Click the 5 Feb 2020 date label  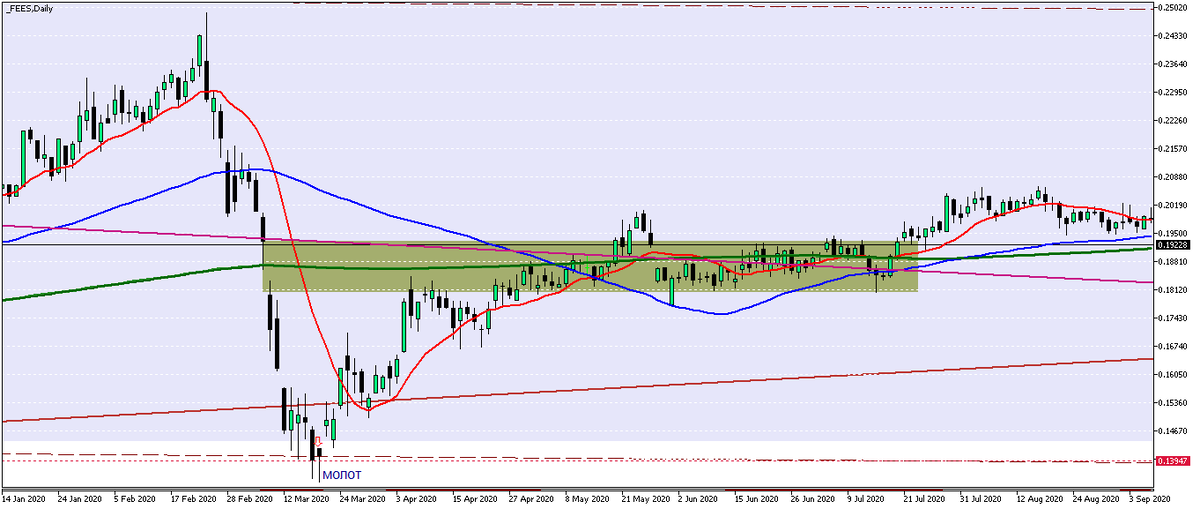point(136,497)
